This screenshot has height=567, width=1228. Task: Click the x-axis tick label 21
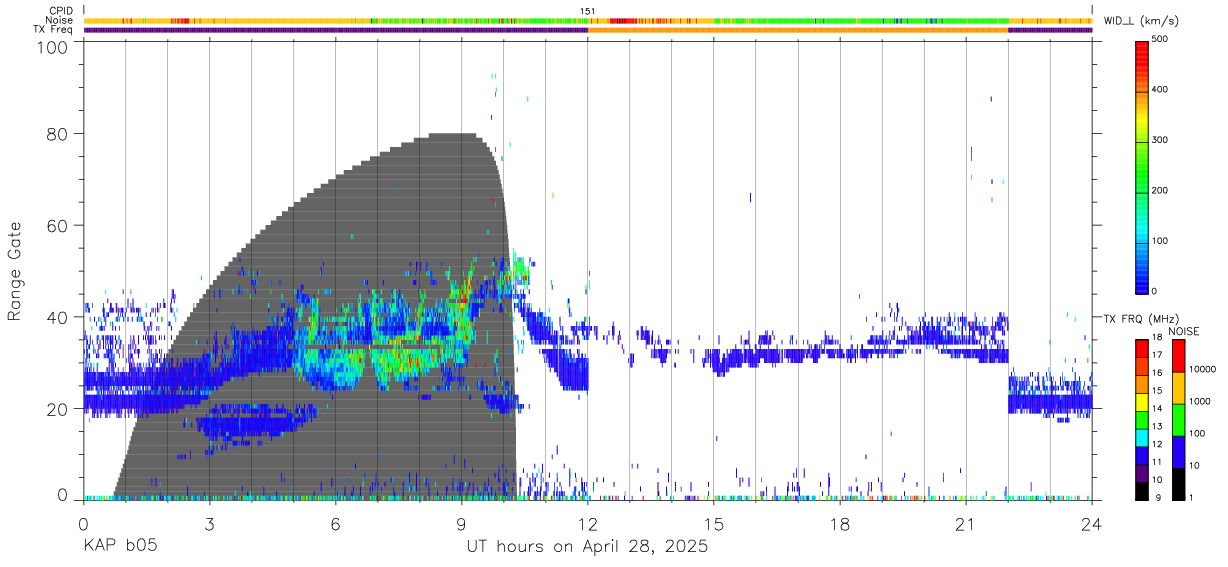tap(966, 524)
